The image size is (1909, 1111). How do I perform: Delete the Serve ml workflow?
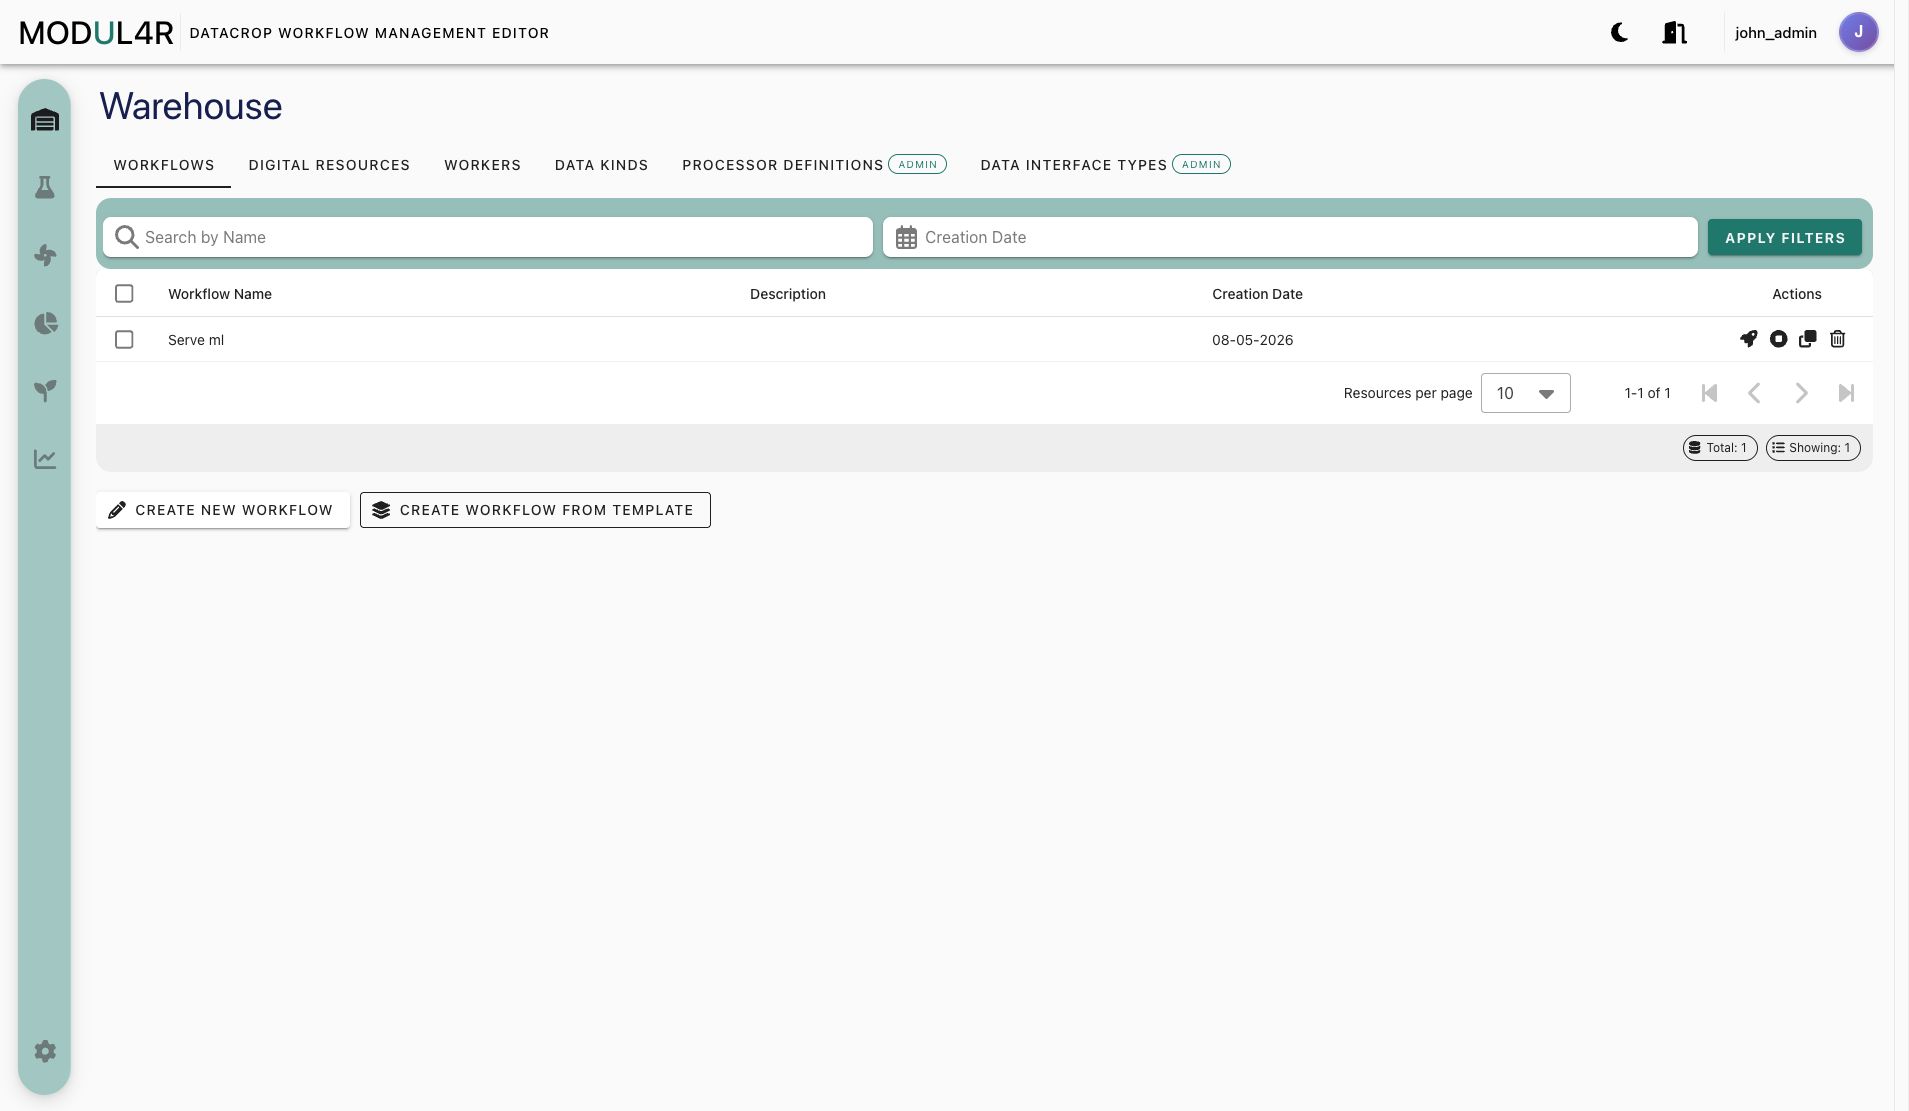1837,339
